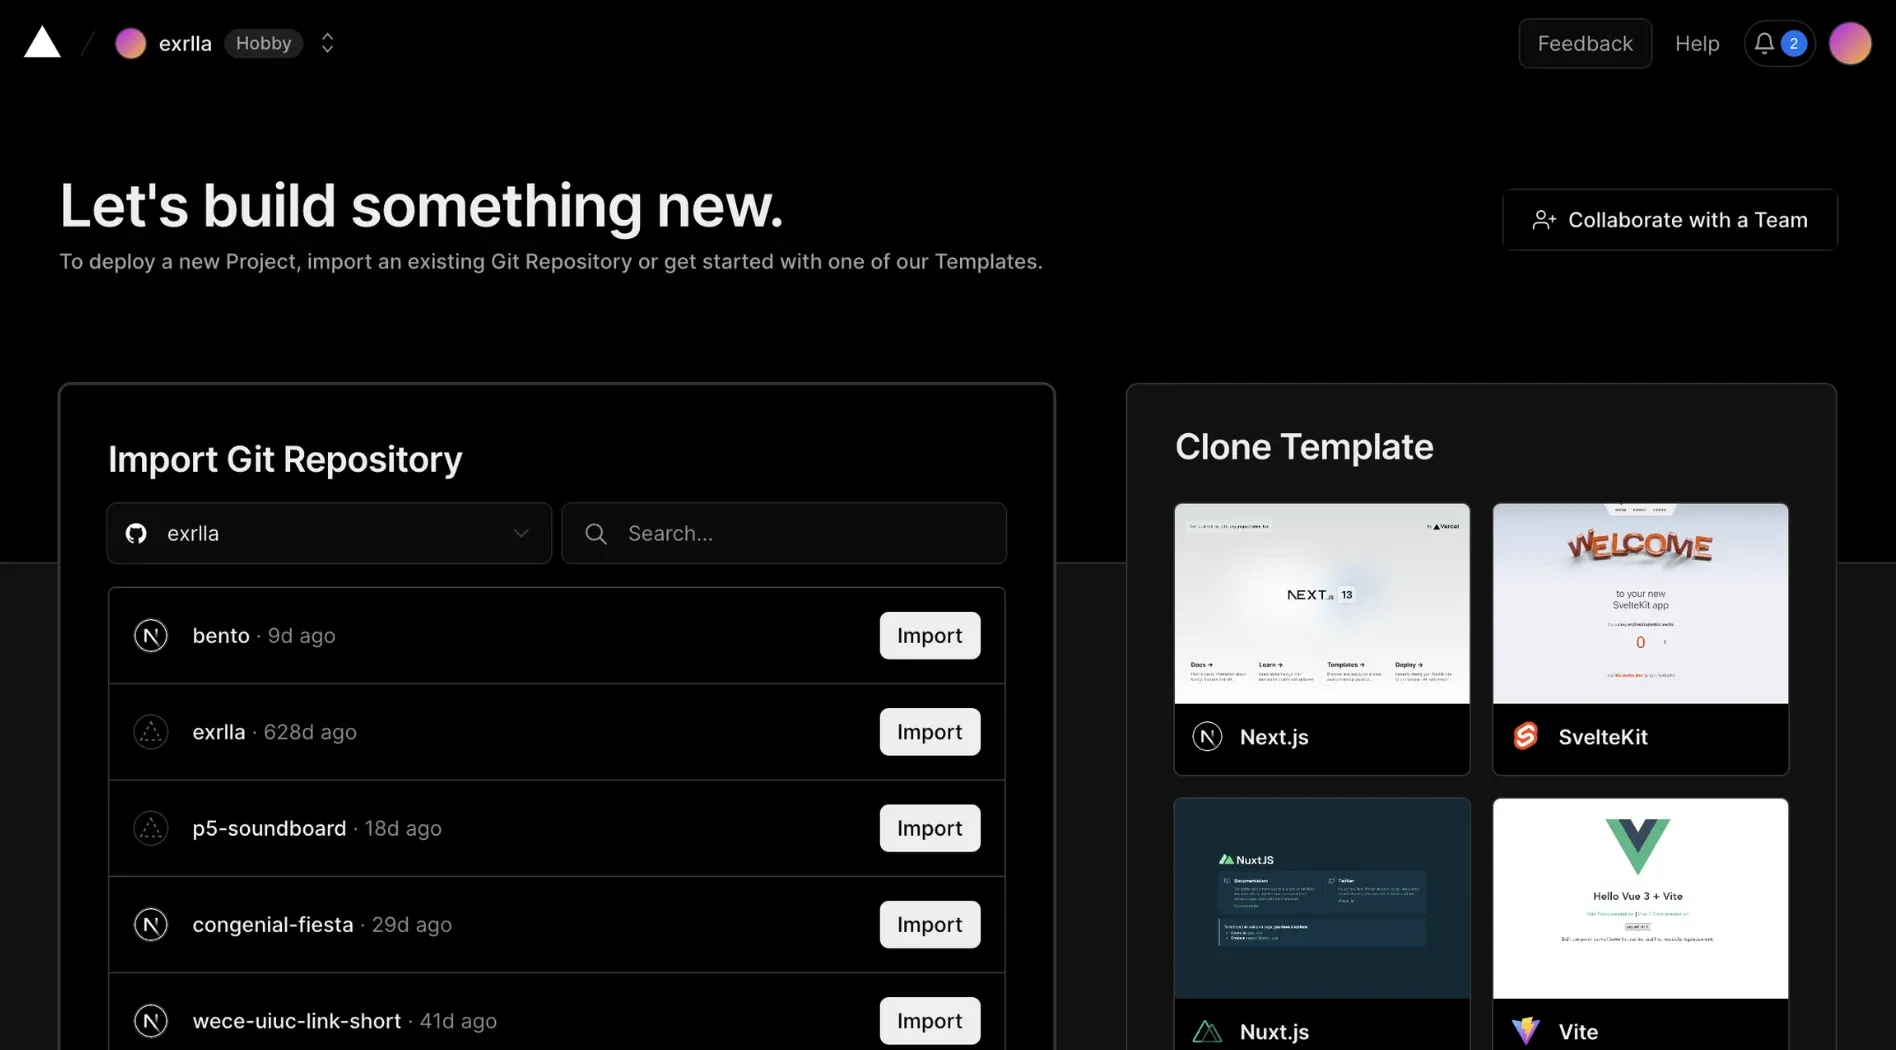
Task: Open the exrlla GitHub account dropdown
Action: pyautogui.click(x=329, y=533)
